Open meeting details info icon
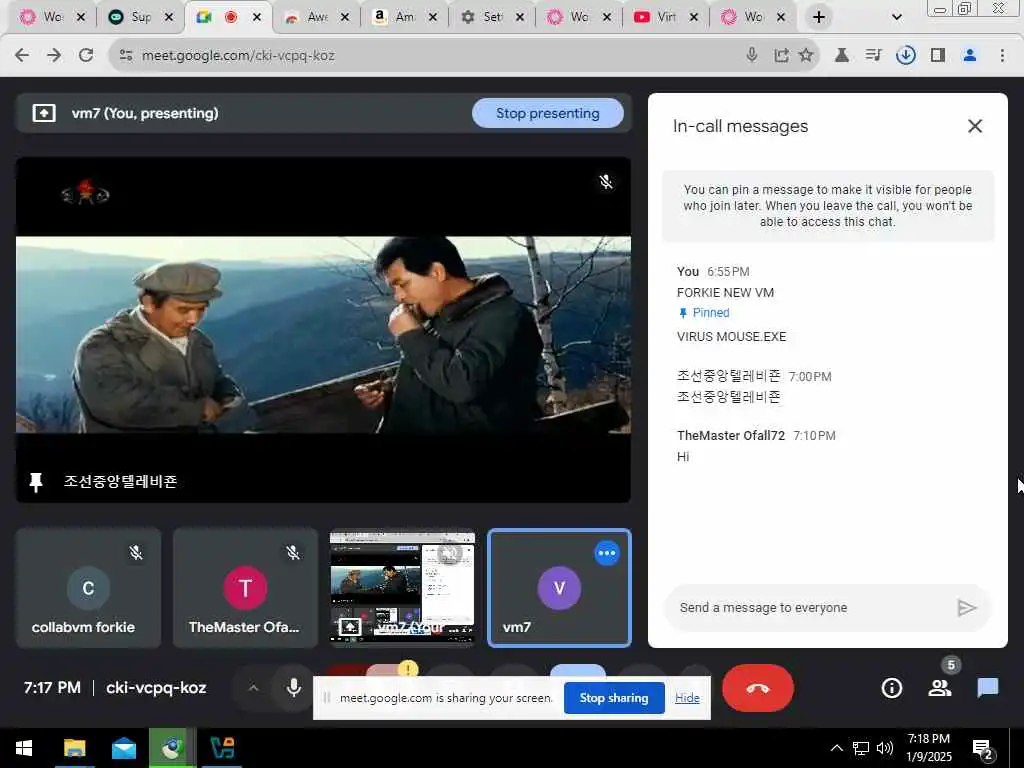1024x768 pixels. tap(891, 688)
